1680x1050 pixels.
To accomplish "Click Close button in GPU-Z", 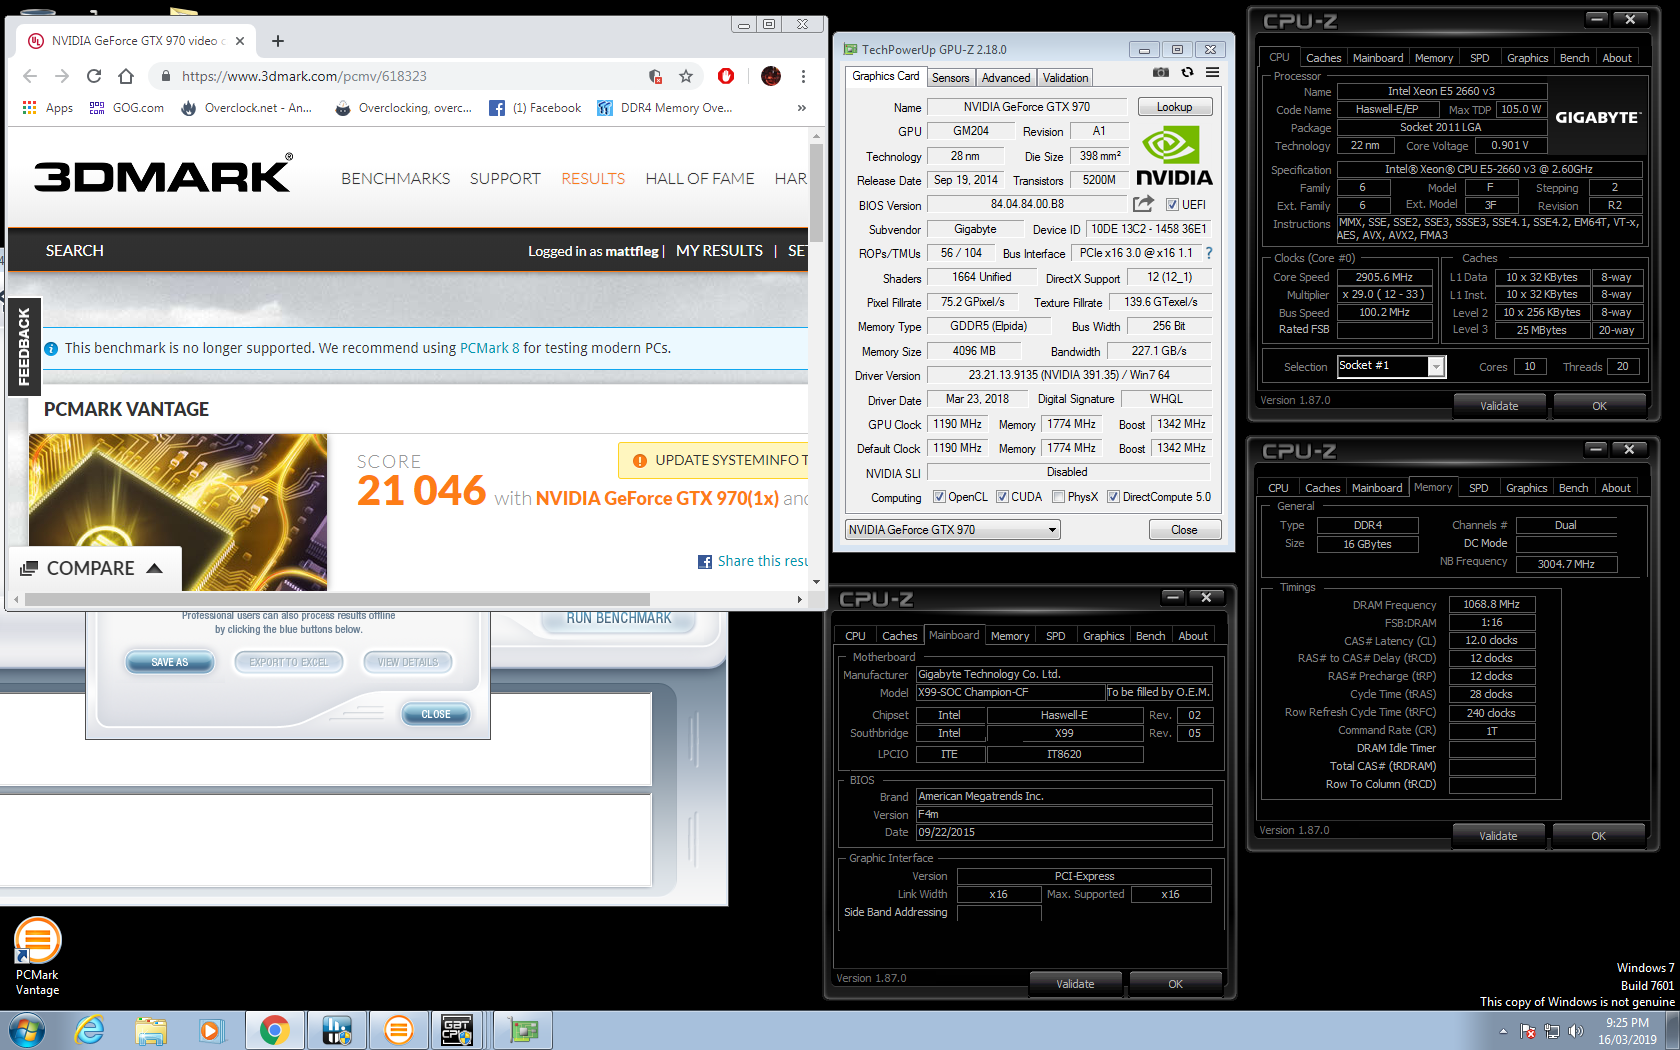I will [1184, 530].
